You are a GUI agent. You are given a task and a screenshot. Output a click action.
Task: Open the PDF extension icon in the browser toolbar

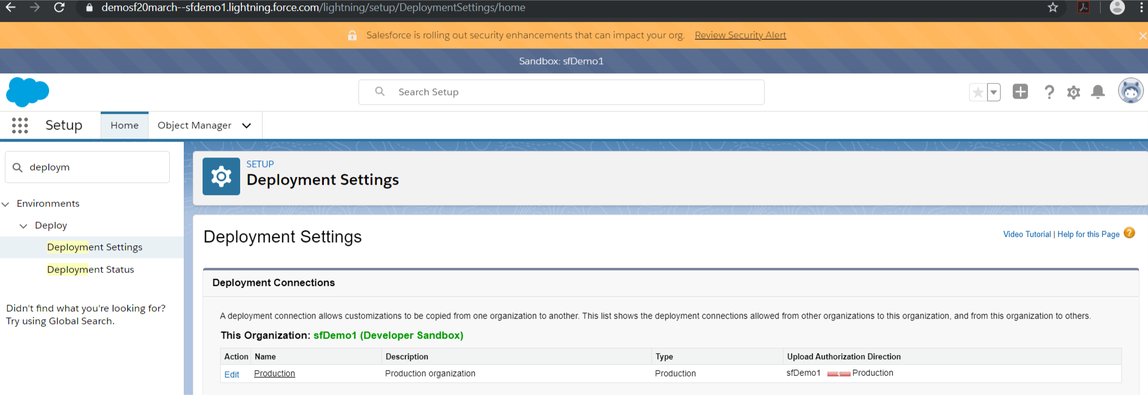click(1083, 7)
